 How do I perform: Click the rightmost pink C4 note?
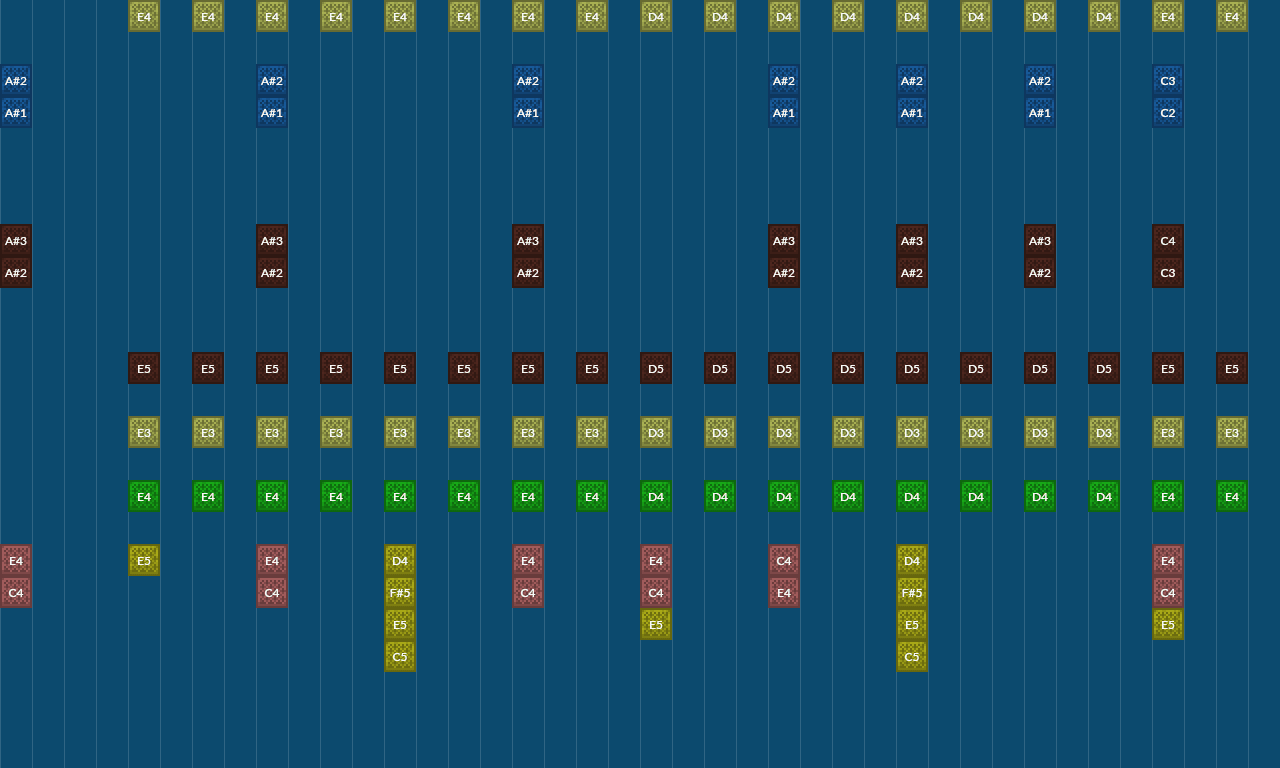1168,593
